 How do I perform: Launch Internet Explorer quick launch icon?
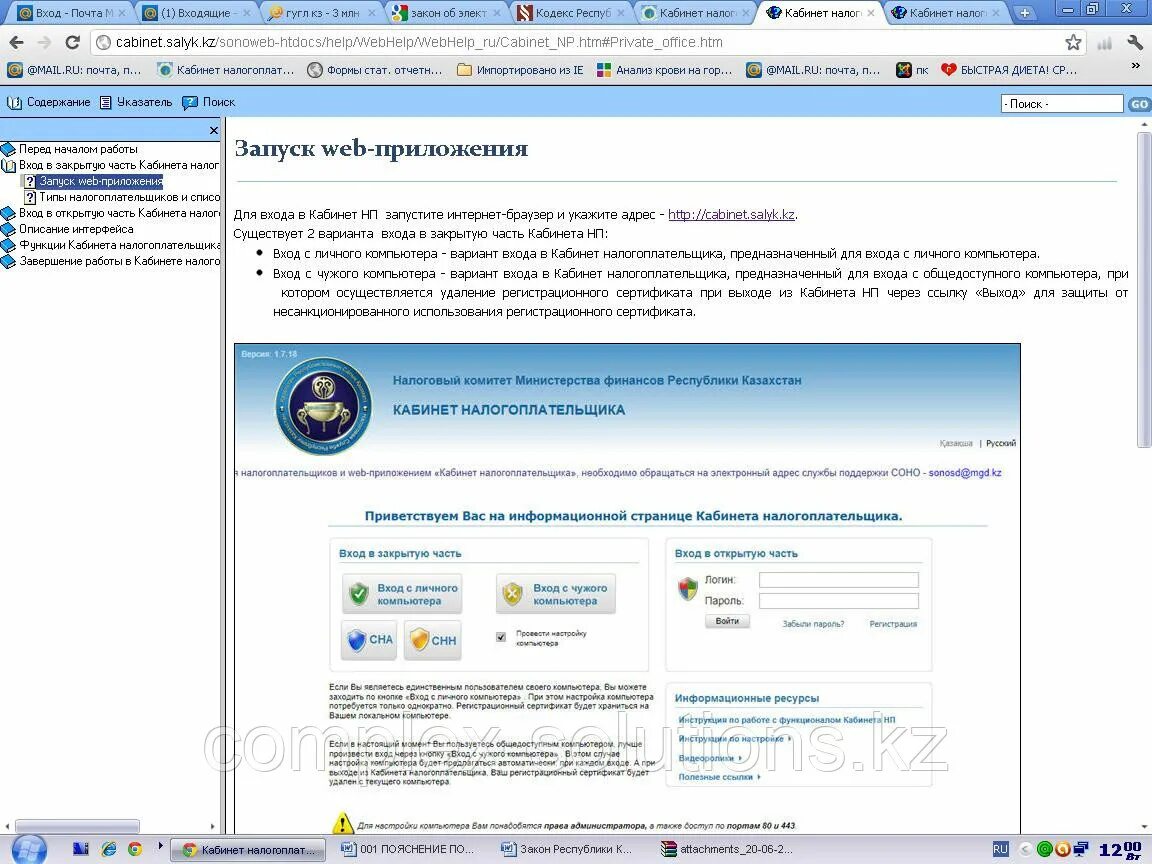[108, 849]
